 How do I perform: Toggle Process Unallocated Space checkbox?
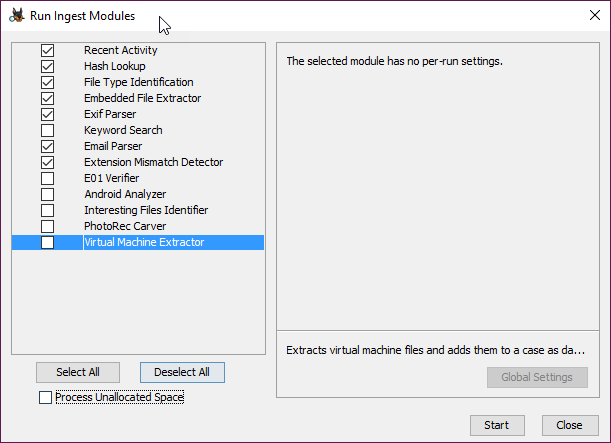45,397
